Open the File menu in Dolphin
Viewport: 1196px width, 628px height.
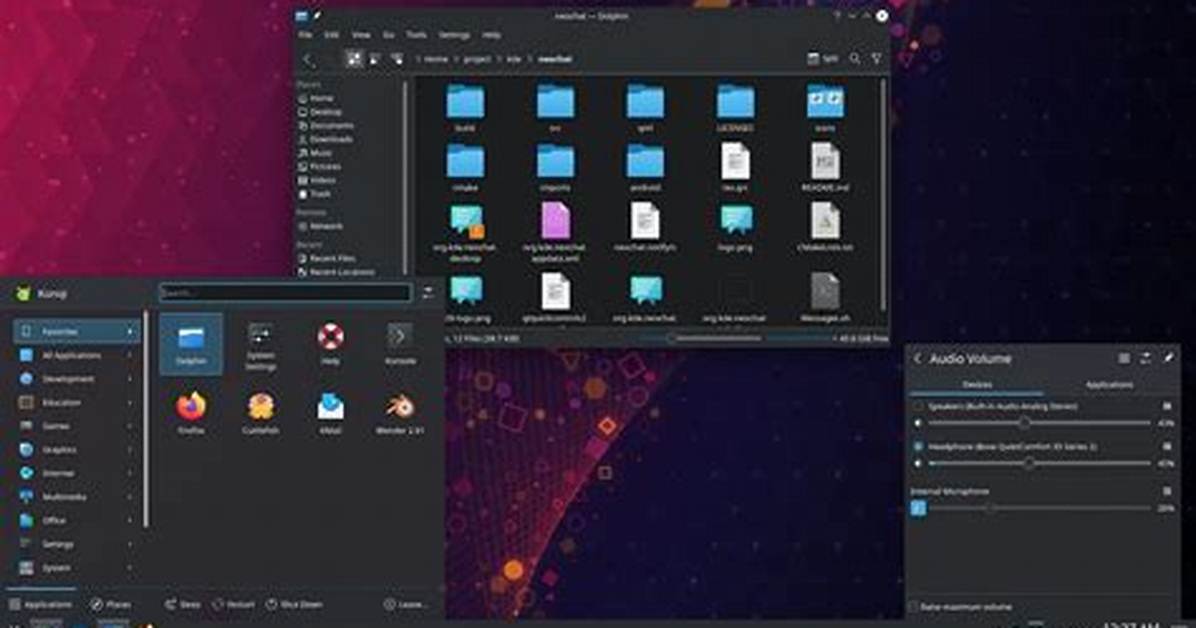point(305,35)
